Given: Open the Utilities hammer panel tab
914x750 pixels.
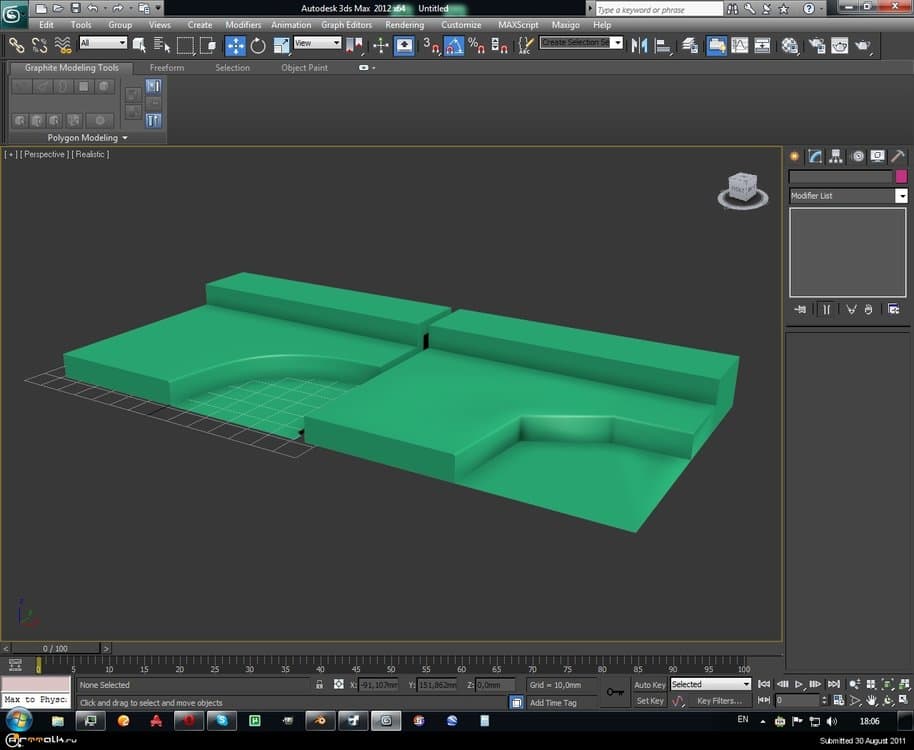Looking at the screenshot, I should click(898, 156).
